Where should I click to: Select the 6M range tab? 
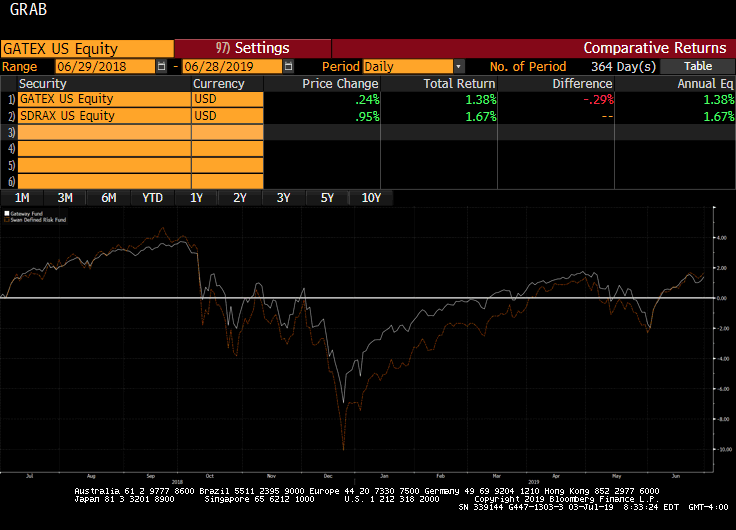coord(109,198)
